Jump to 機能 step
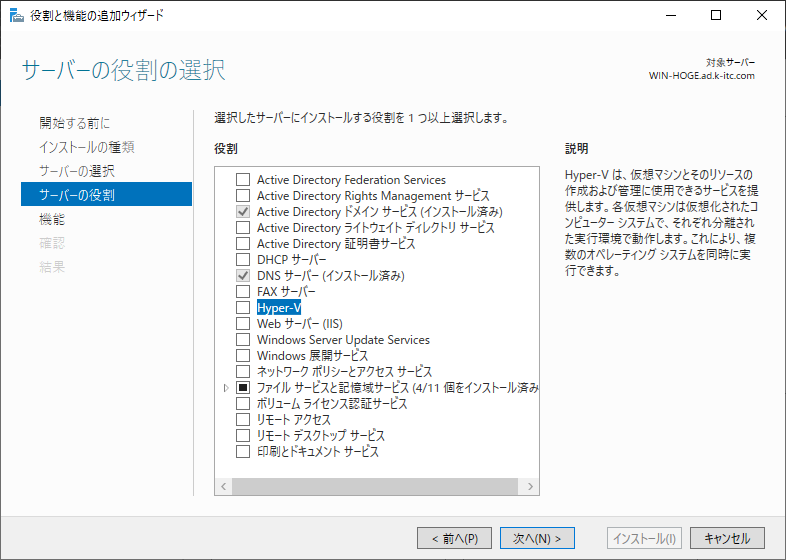 tap(52, 219)
